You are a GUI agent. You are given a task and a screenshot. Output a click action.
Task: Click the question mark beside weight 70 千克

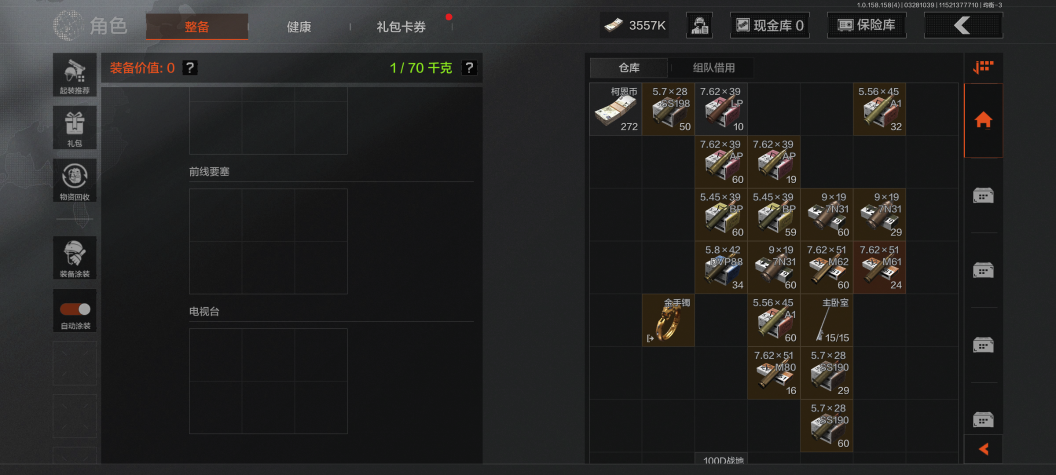pos(469,67)
